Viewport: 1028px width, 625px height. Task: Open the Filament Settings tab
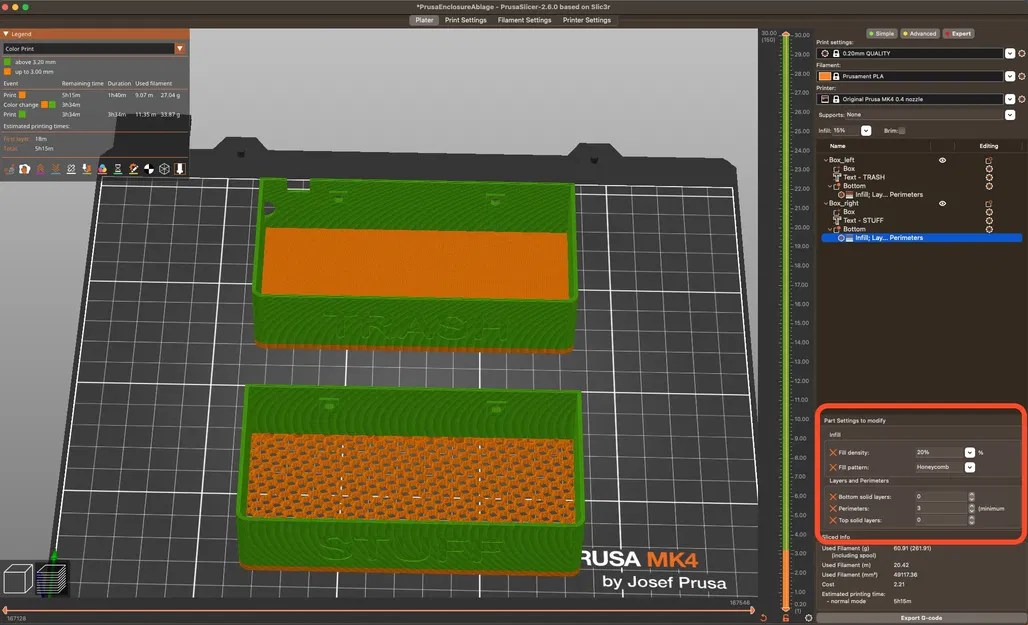point(524,20)
